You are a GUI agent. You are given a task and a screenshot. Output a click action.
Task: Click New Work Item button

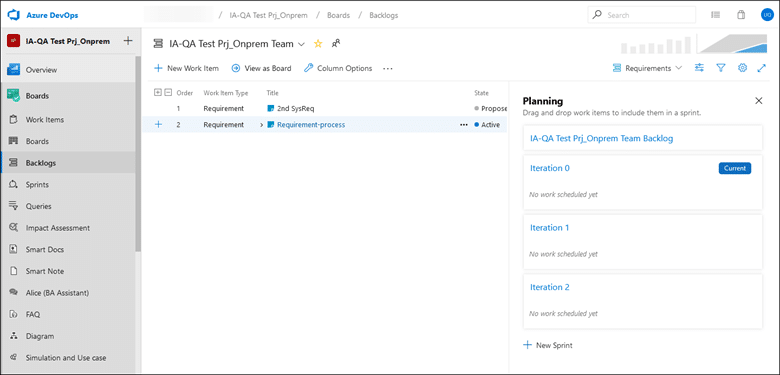(x=186, y=68)
